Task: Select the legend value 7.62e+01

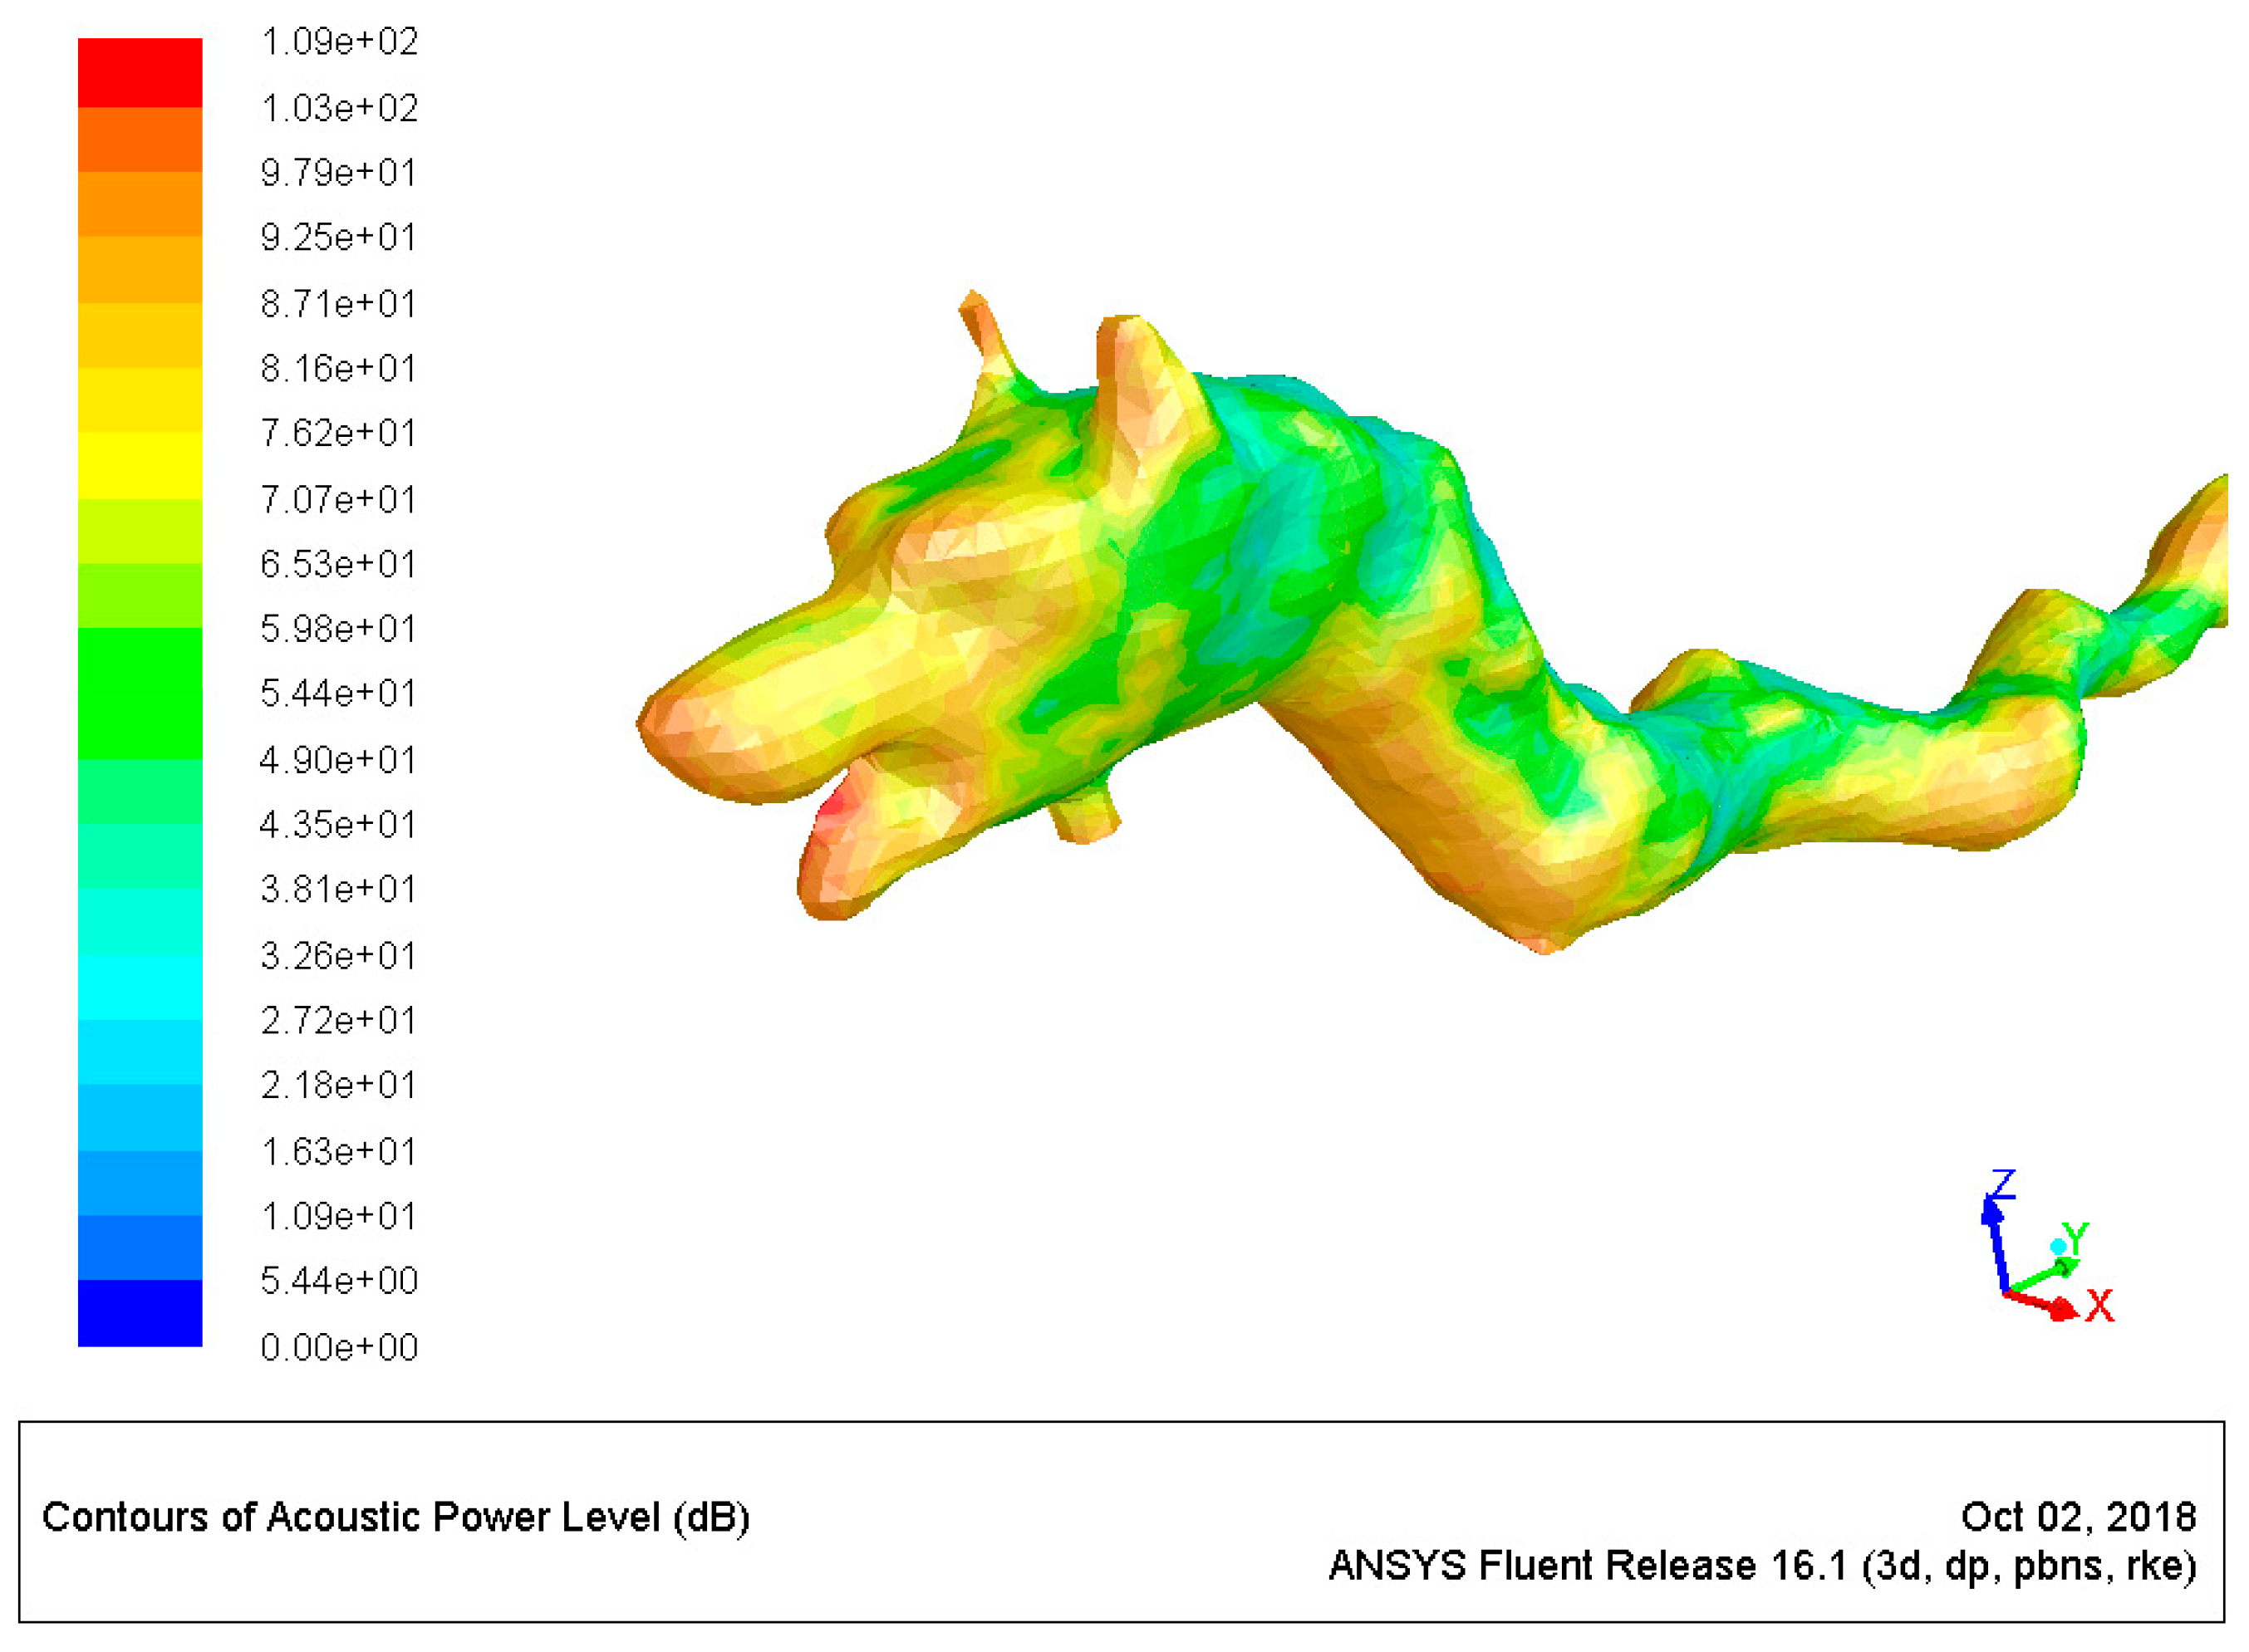Action: pyautogui.click(x=338, y=433)
